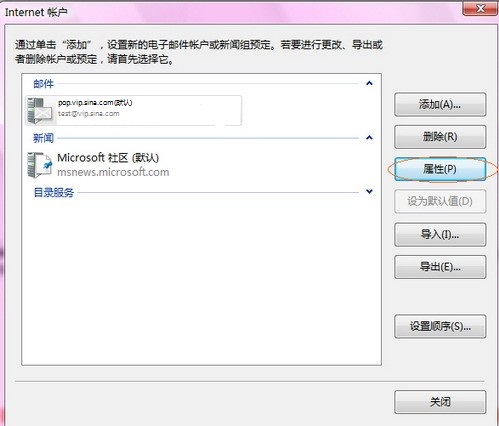Collapse the 邮件 section chevron

[x=369, y=83]
